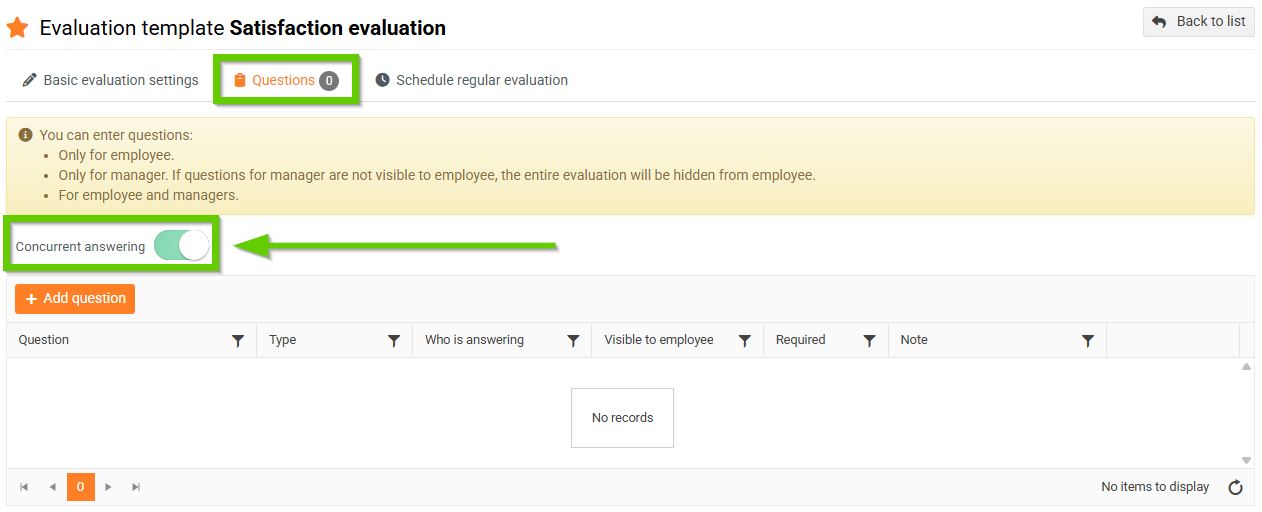
Task: Open the Basic evaluation settings tab
Action: tap(110, 80)
